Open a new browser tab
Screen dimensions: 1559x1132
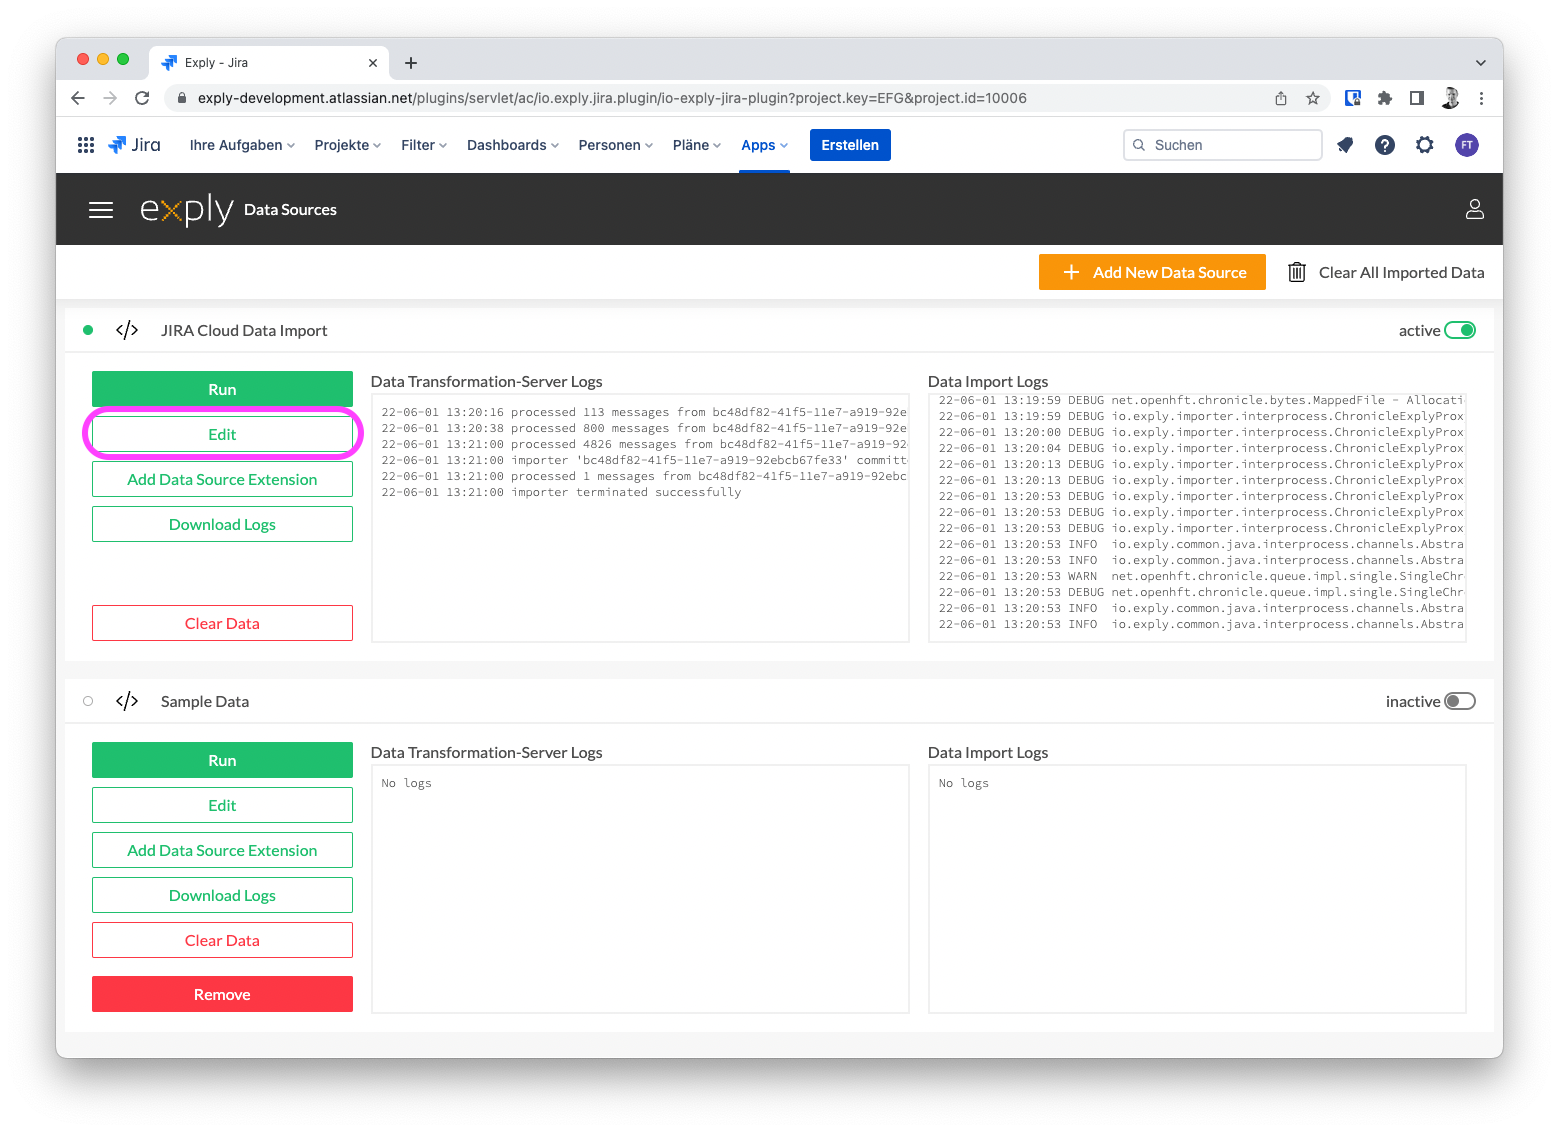[411, 63]
